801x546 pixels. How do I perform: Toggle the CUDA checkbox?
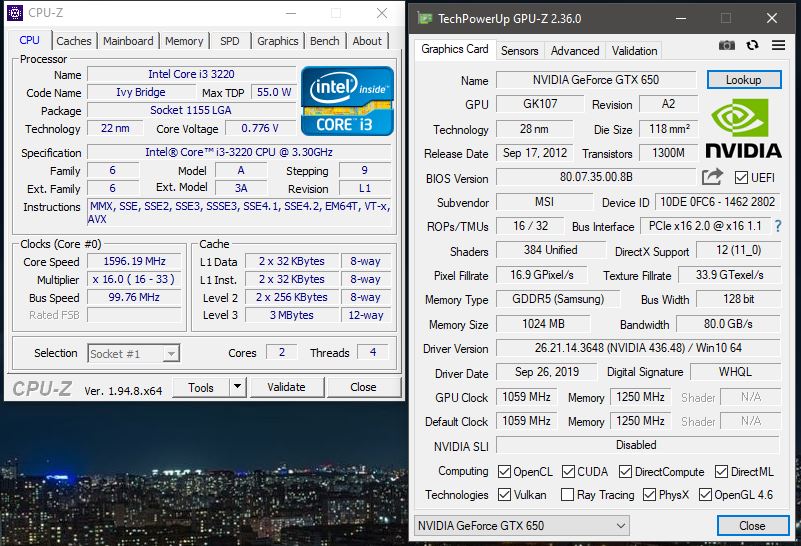pyautogui.click(x=568, y=471)
